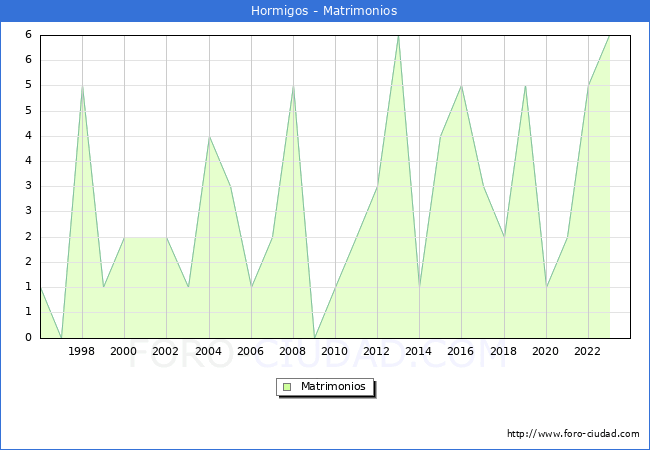Click x-axis label 2014
The height and width of the screenshot is (450, 650).
pyautogui.click(x=419, y=351)
